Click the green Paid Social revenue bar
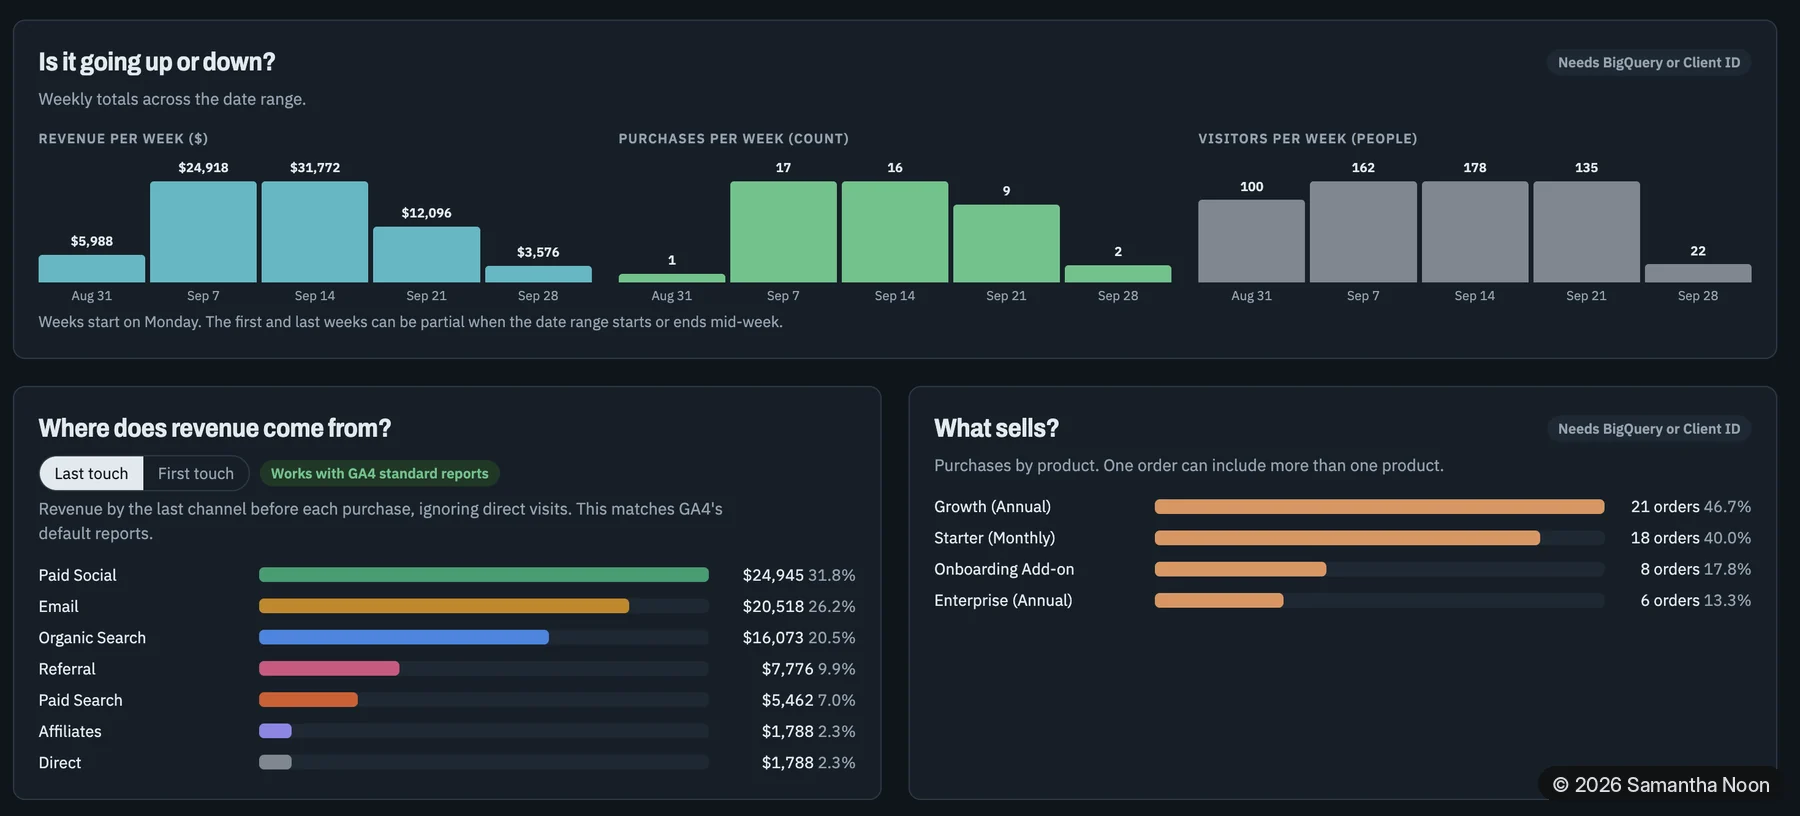The image size is (1800, 816). [x=484, y=575]
